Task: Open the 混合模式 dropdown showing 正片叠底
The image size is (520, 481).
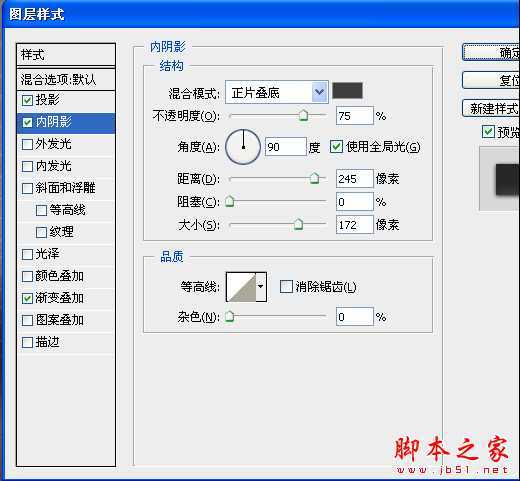Action: 277,92
